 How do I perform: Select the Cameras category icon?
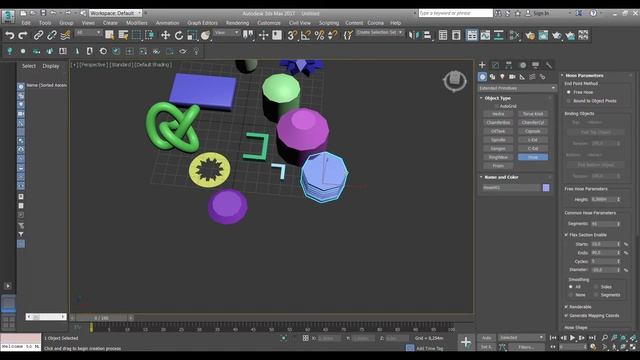[512, 77]
